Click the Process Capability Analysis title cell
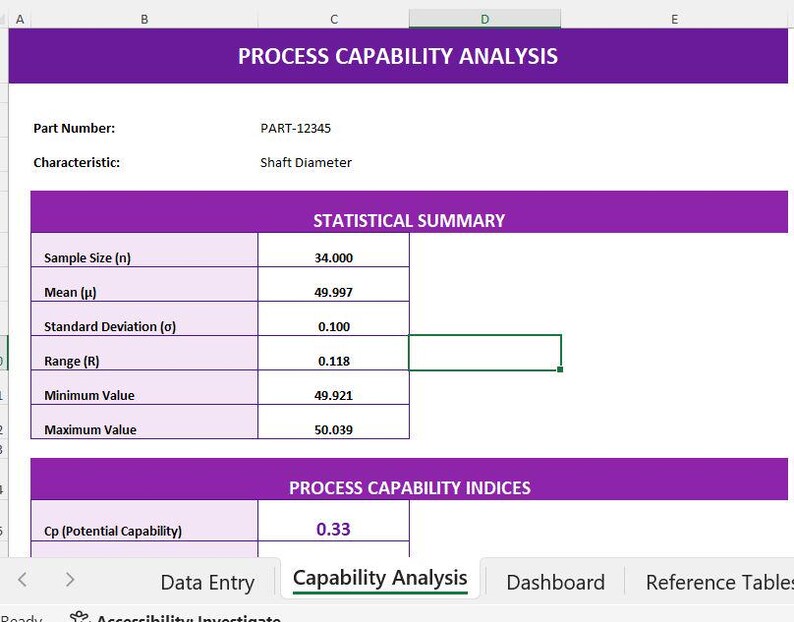Viewport: 794px width, 622px height. click(x=398, y=56)
